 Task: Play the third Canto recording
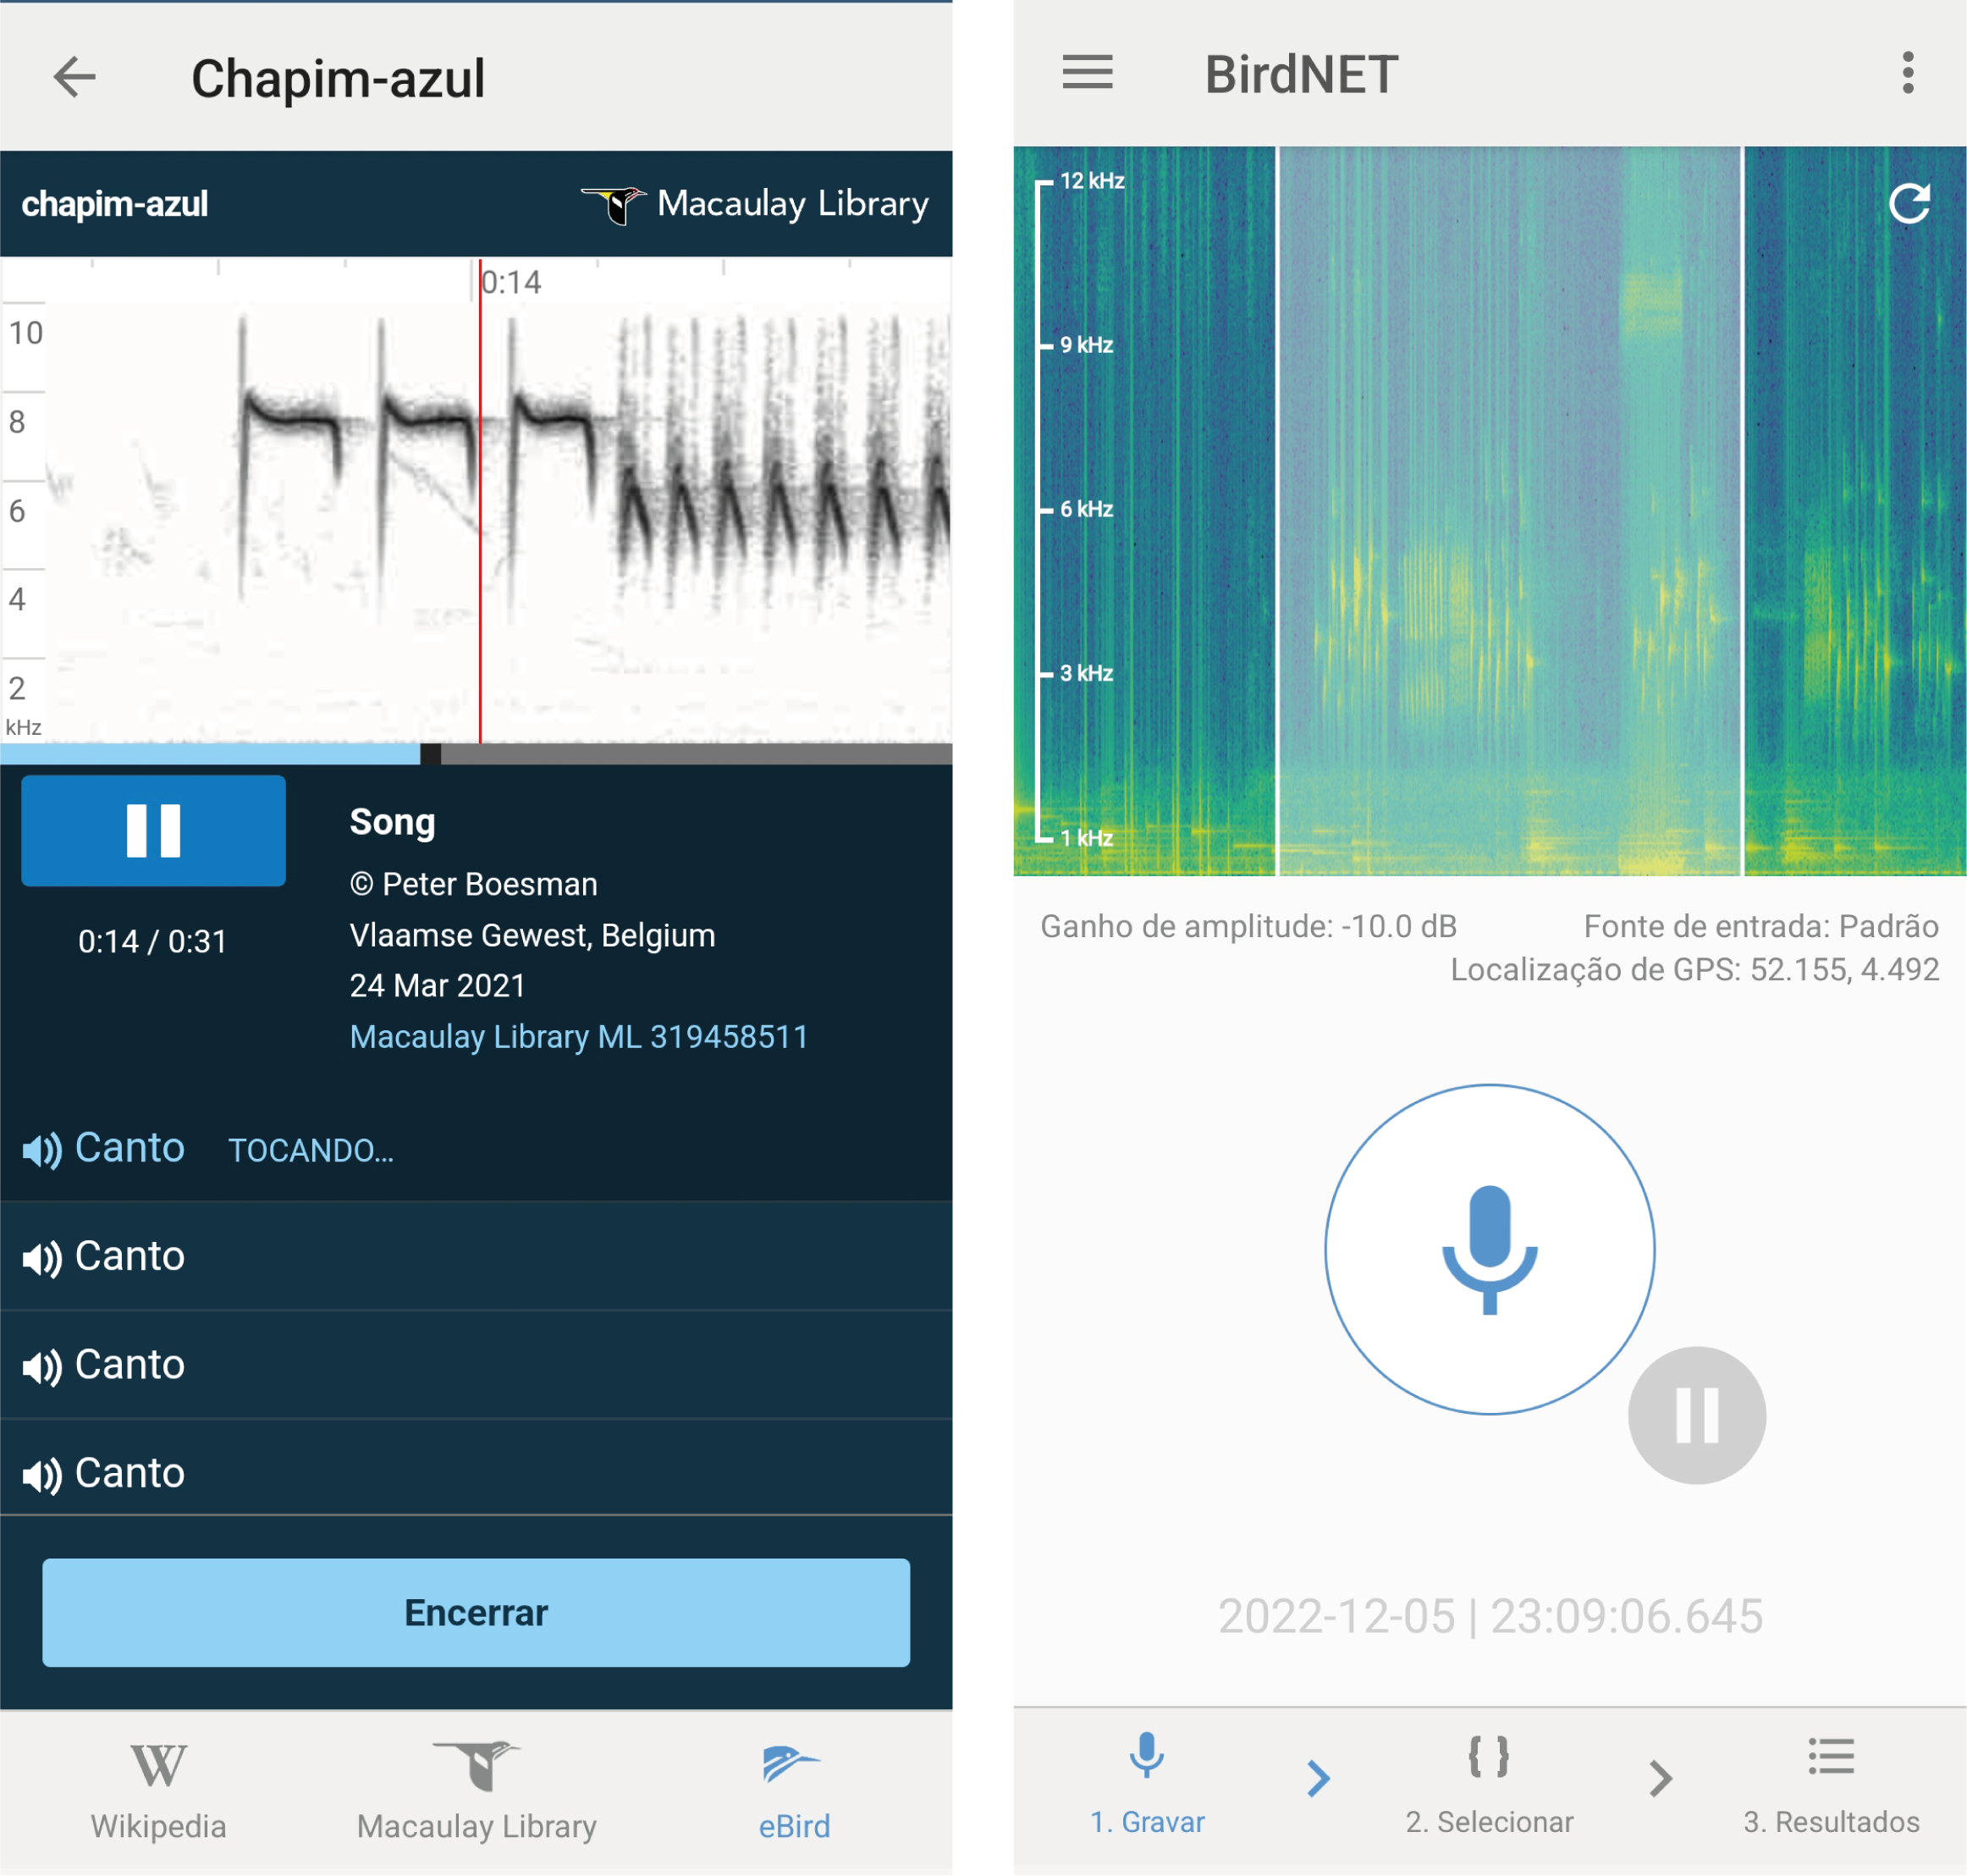pos(476,1365)
